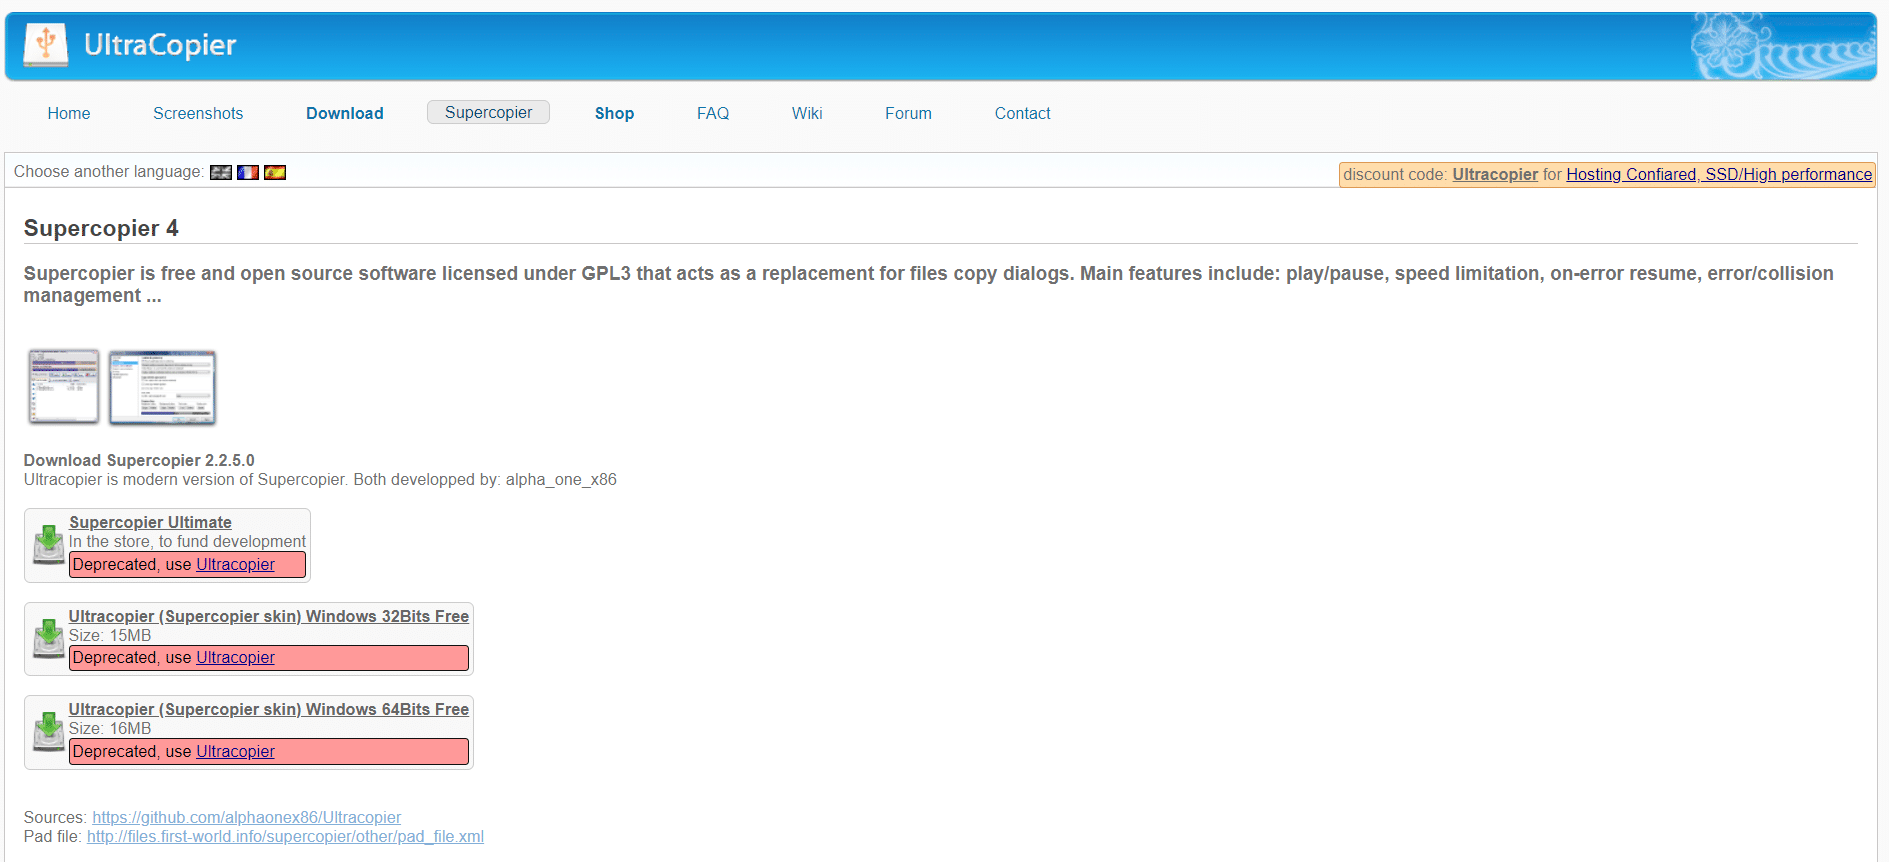The image size is (1889, 862).
Task: Open the pad_file.xml link
Action: pos(285,836)
